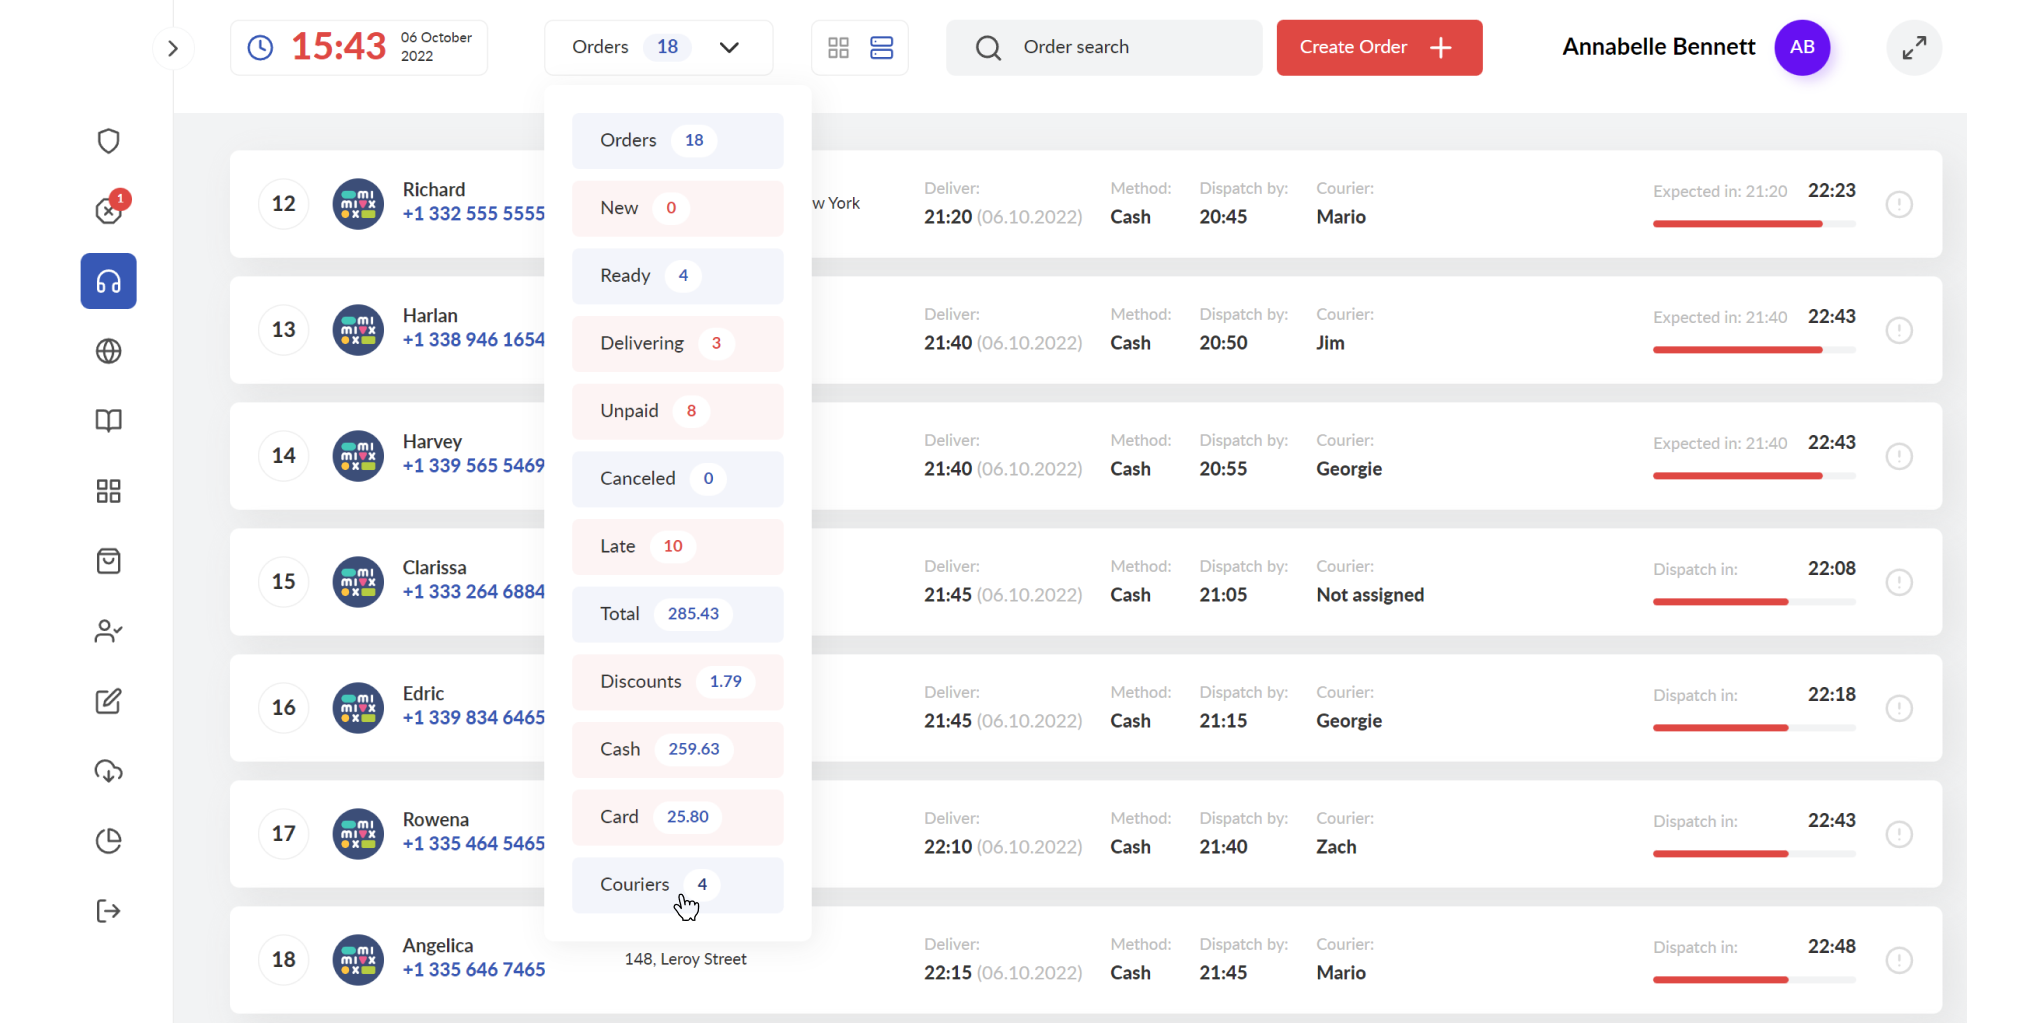Image resolution: width=2043 pixels, height=1023 pixels.
Task: Click the Create Order button
Action: (1379, 47)
